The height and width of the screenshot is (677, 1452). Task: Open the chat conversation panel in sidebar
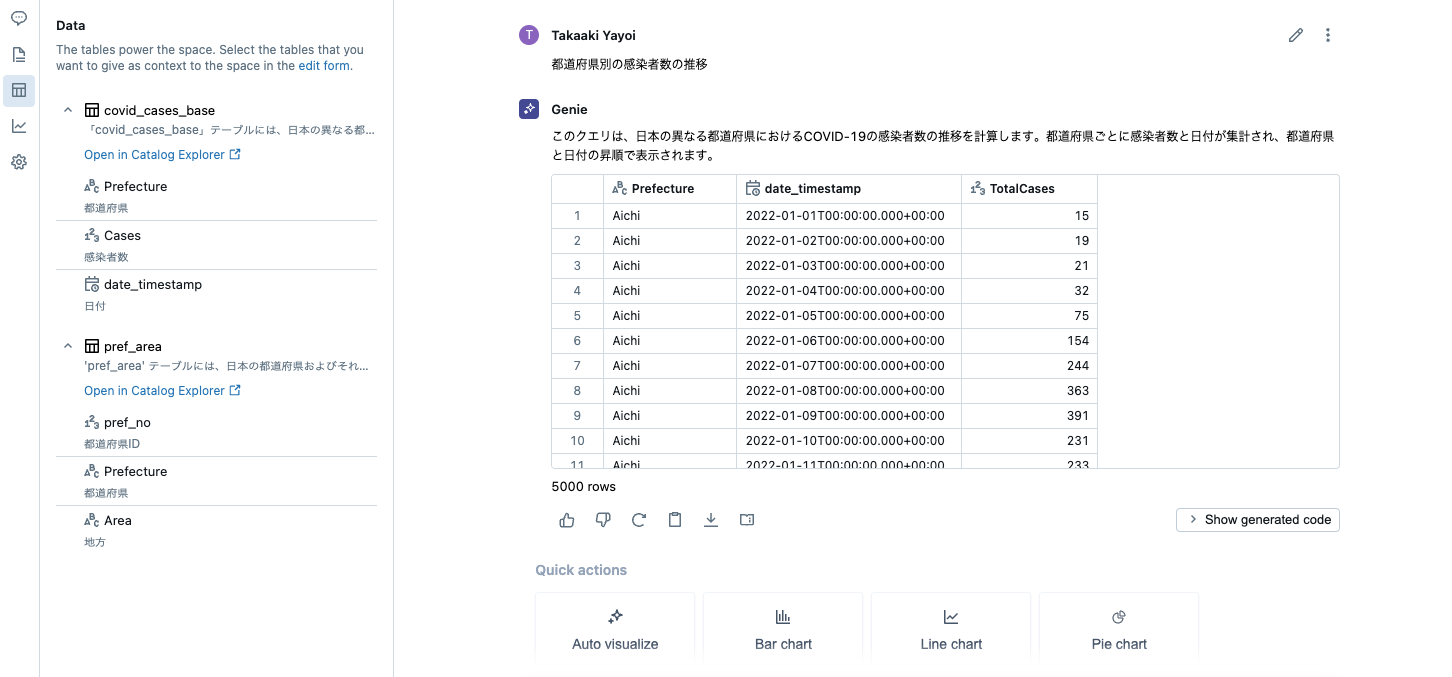coord(18,18)
